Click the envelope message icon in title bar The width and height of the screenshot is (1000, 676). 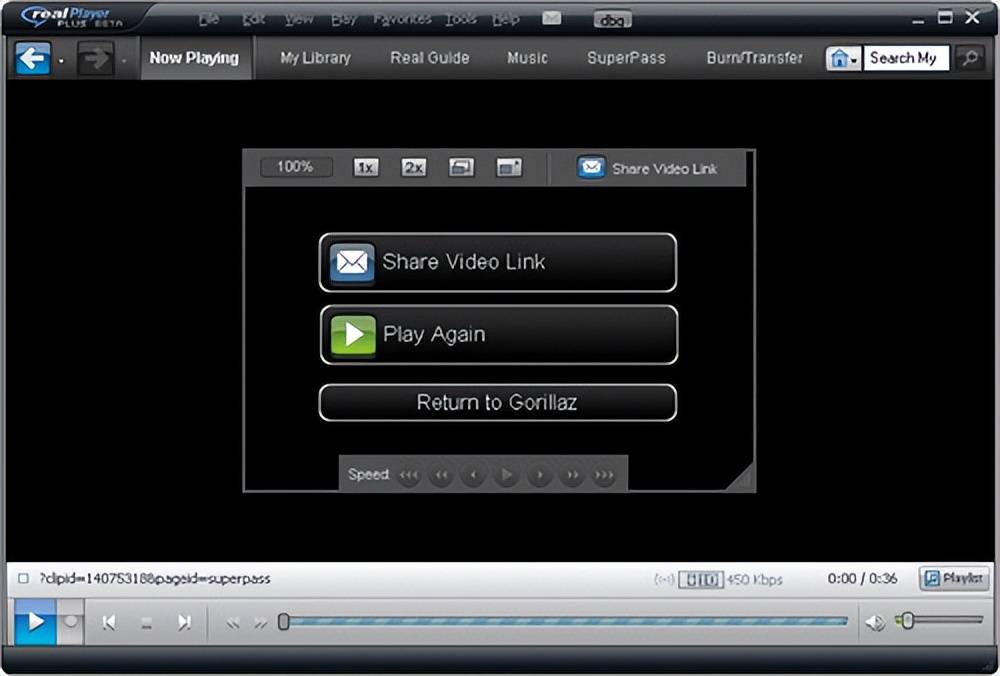pos(552,18)
